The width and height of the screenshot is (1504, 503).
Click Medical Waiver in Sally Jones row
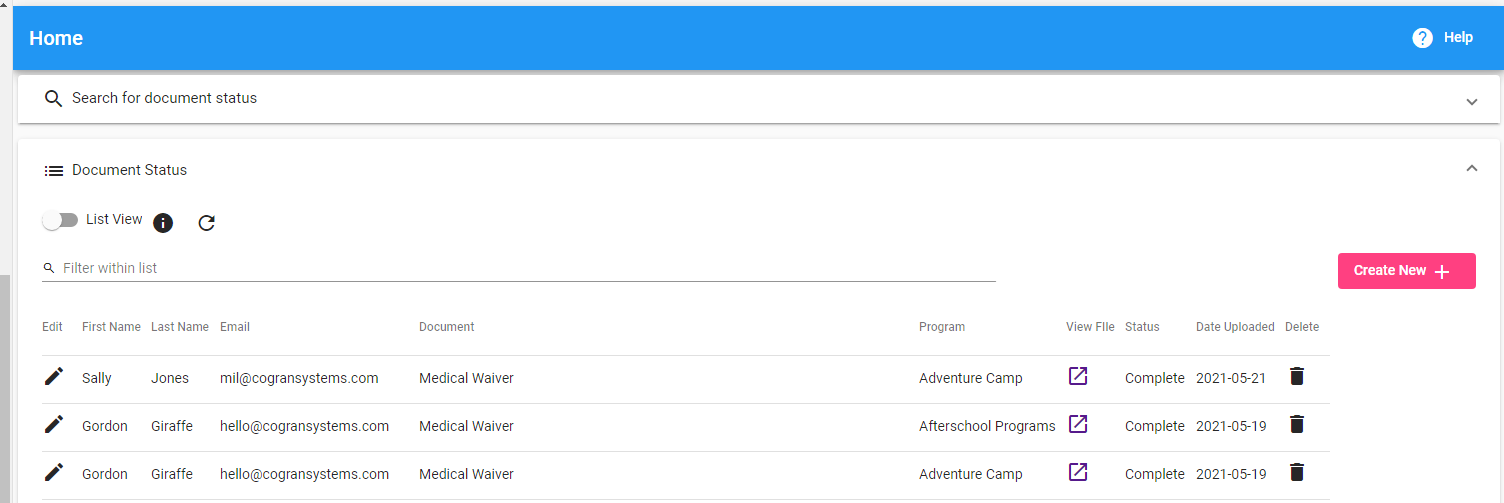[466, 378]
